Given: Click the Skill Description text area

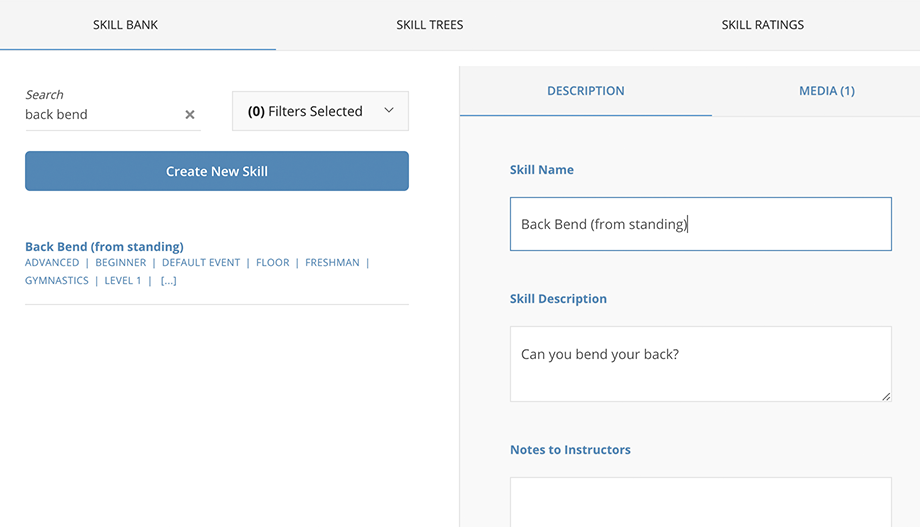Looking at the screenshot, I should click(701, 364).
